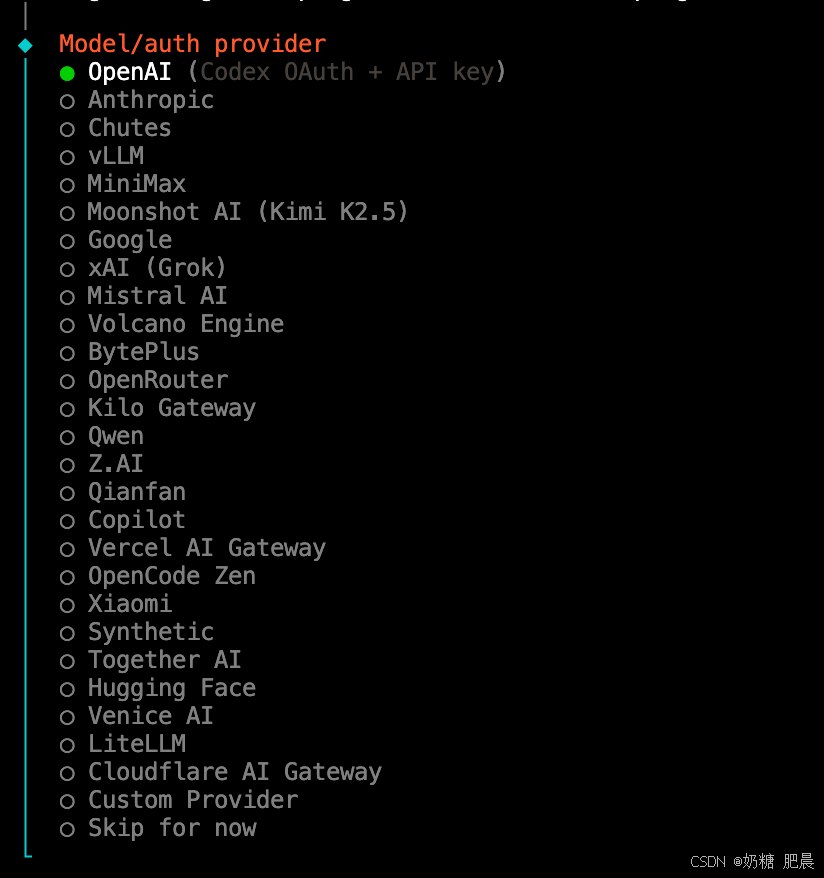The height and width of the screenshot is (878, 824).
Task: Choose xAI (Grok) option
Action: coord(143,268)
